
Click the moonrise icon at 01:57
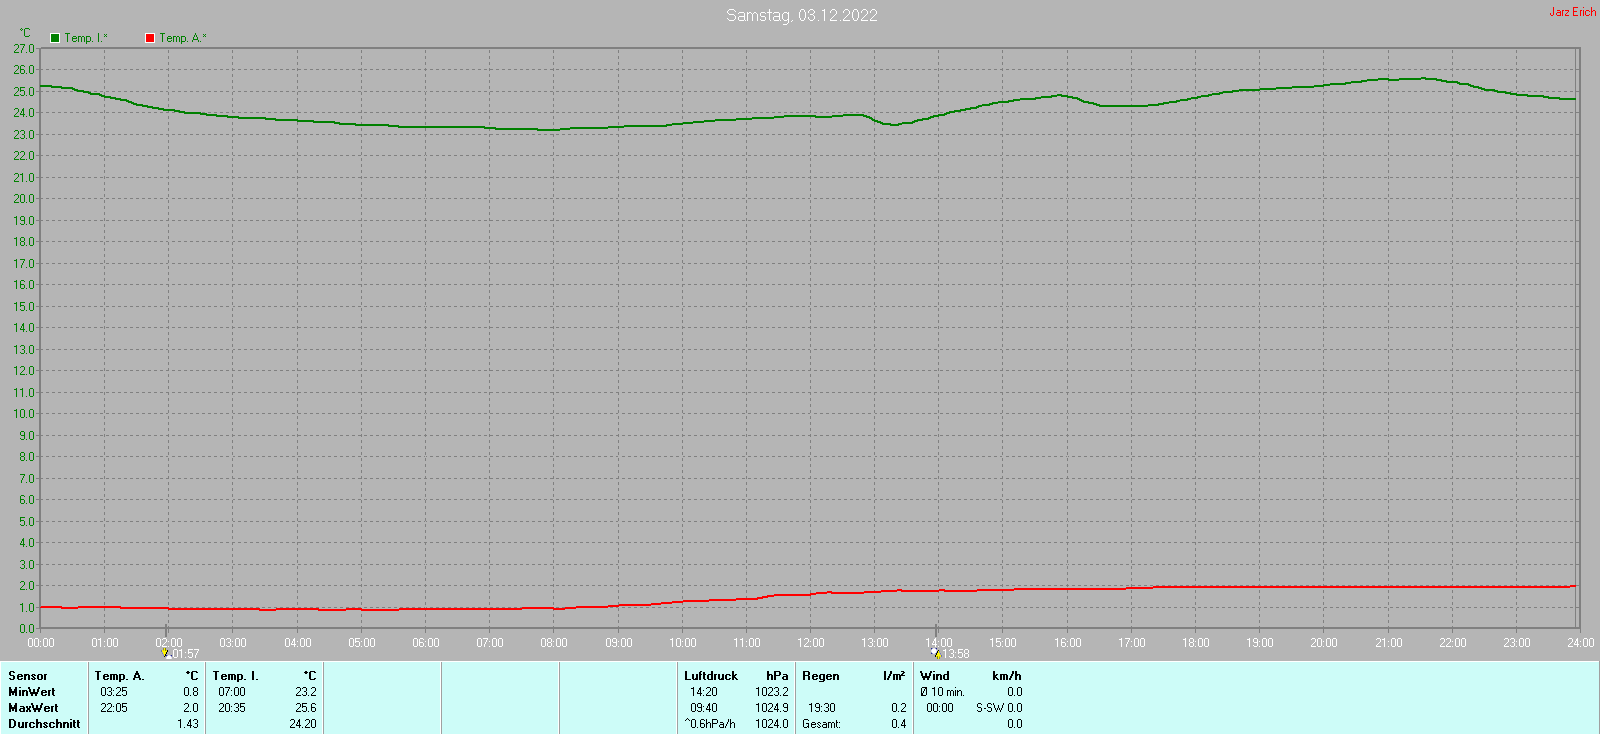tap(166, 653)
